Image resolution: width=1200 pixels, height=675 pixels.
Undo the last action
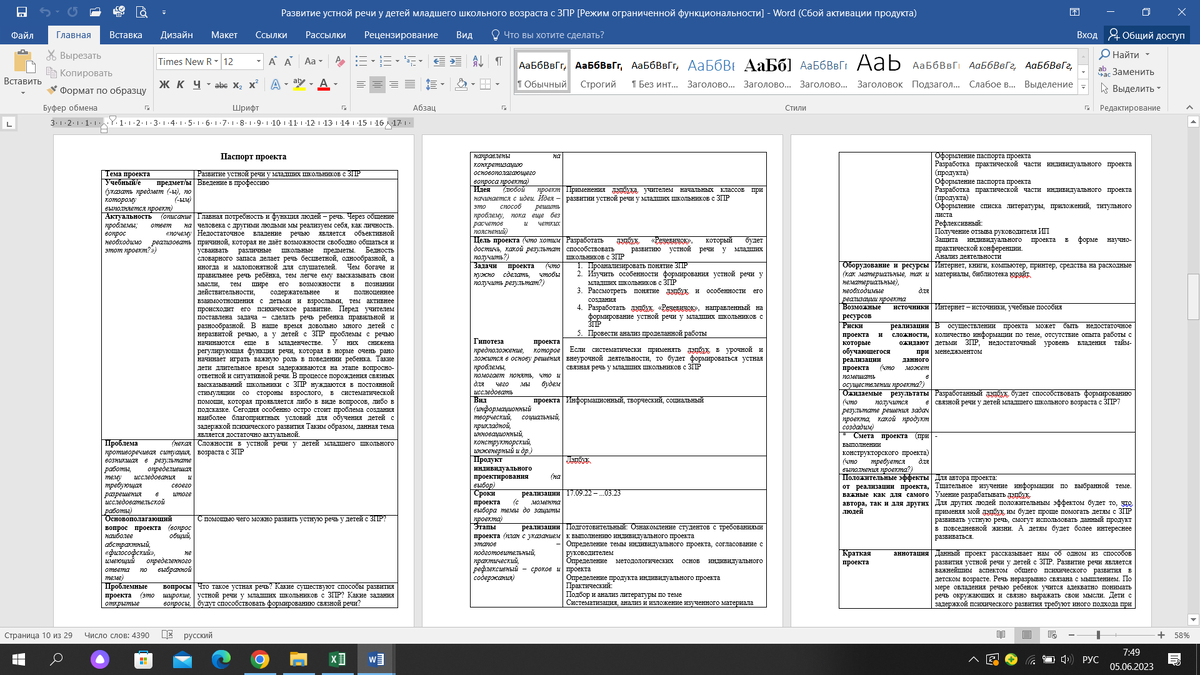(x=47, y=12)
